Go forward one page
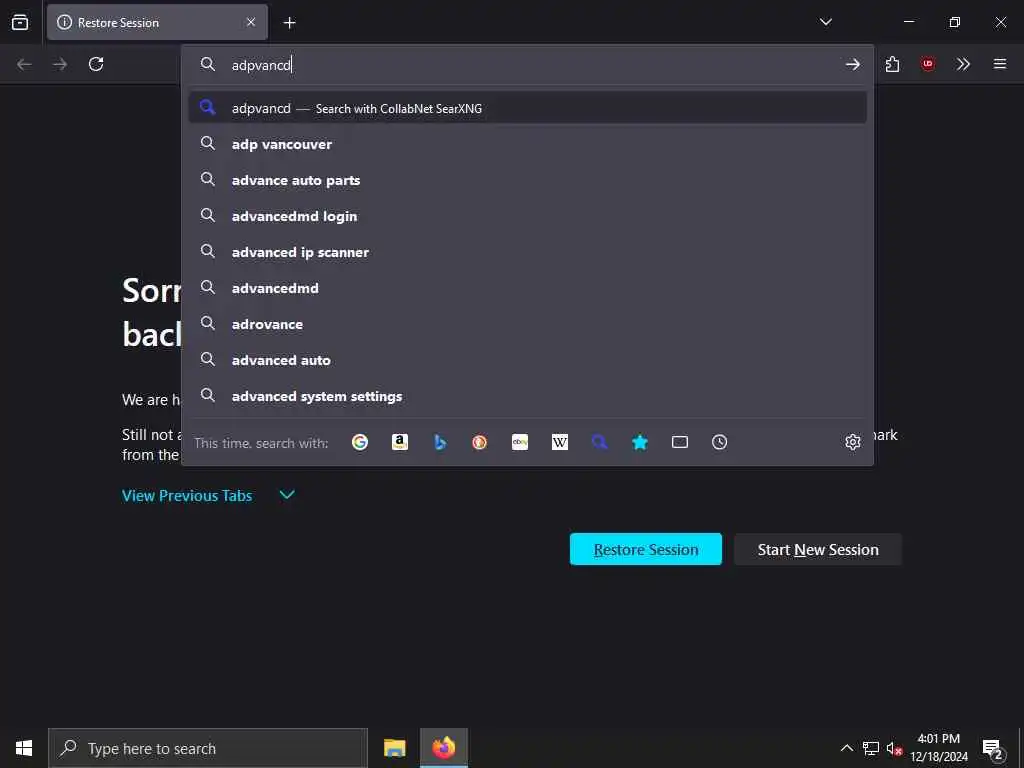This screenshot has width=1024, height=768. tap(60, 64)
